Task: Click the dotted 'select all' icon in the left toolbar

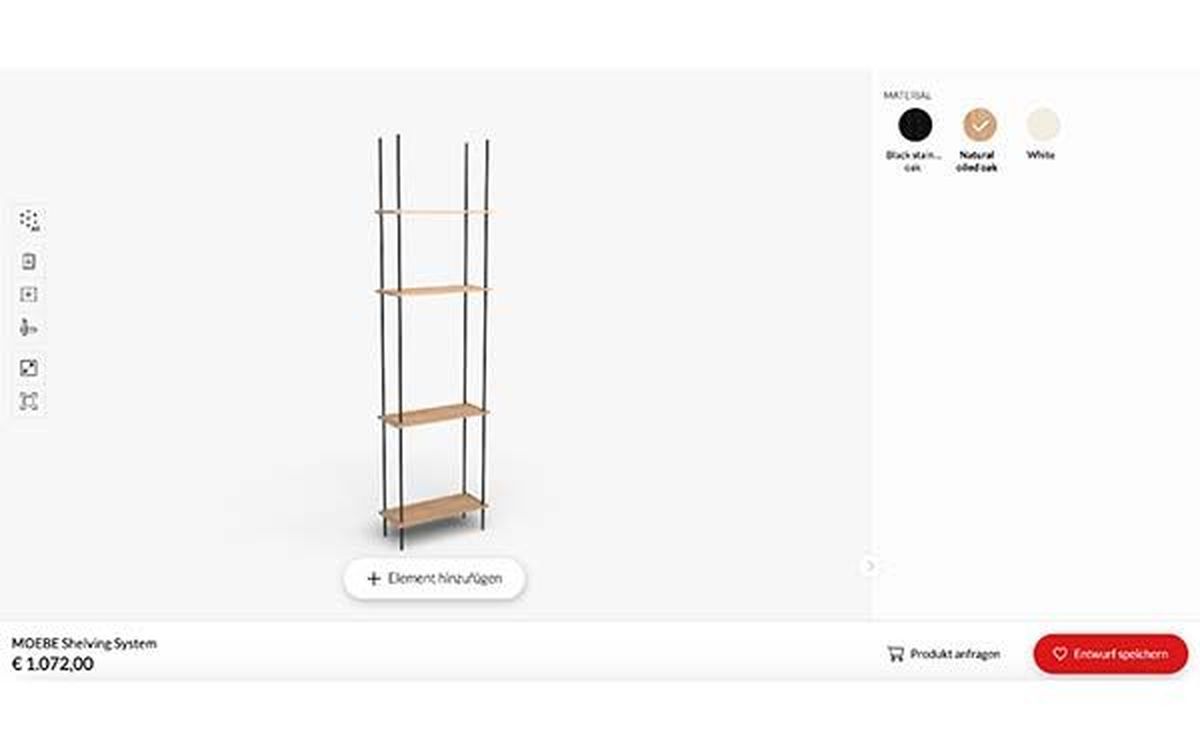Action: pyautogui.click(x=29, y=220)
